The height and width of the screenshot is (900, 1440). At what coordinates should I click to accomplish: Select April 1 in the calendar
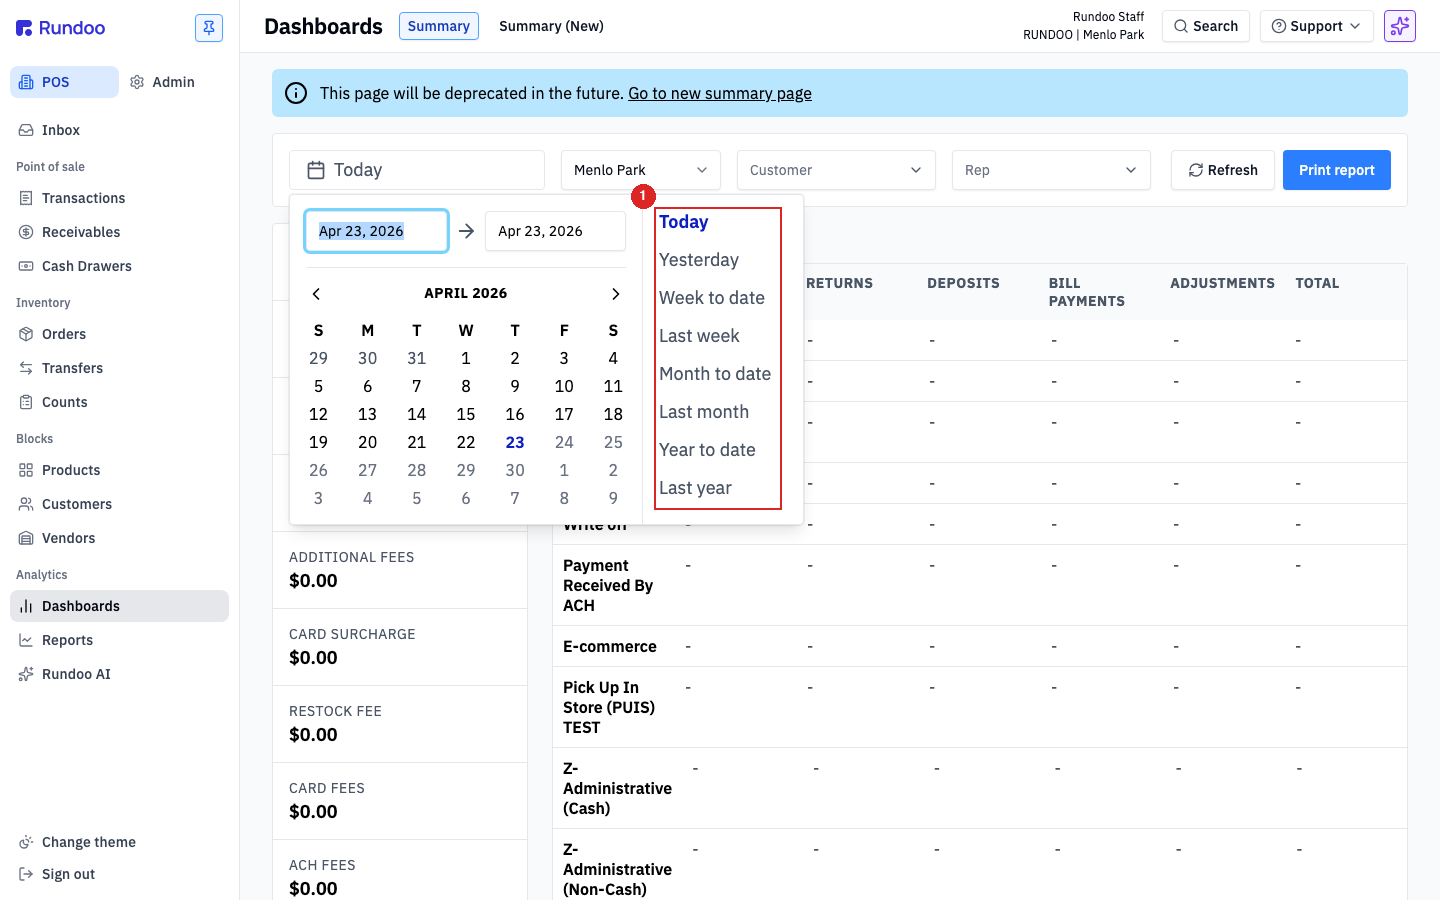coord(466,358)
